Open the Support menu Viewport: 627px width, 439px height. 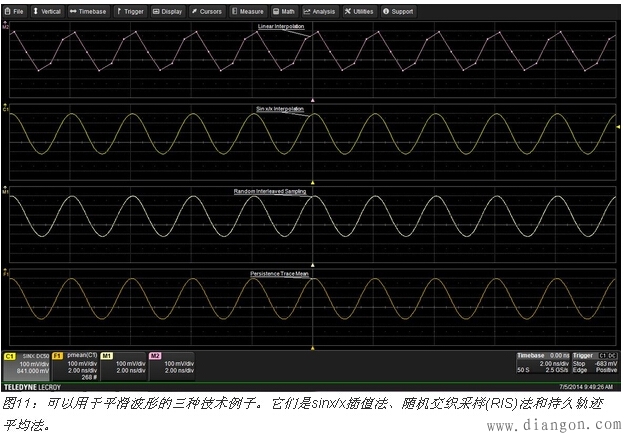coord(399,12)
